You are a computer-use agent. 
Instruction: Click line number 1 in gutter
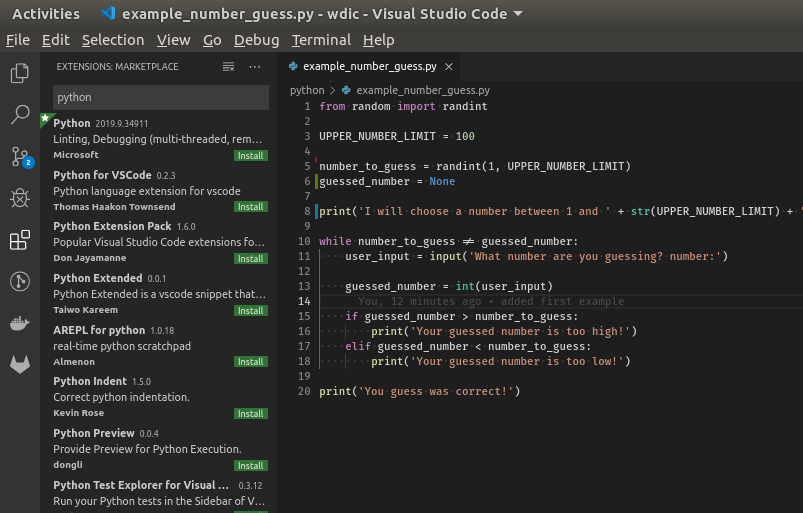click(x=307, y=106)
